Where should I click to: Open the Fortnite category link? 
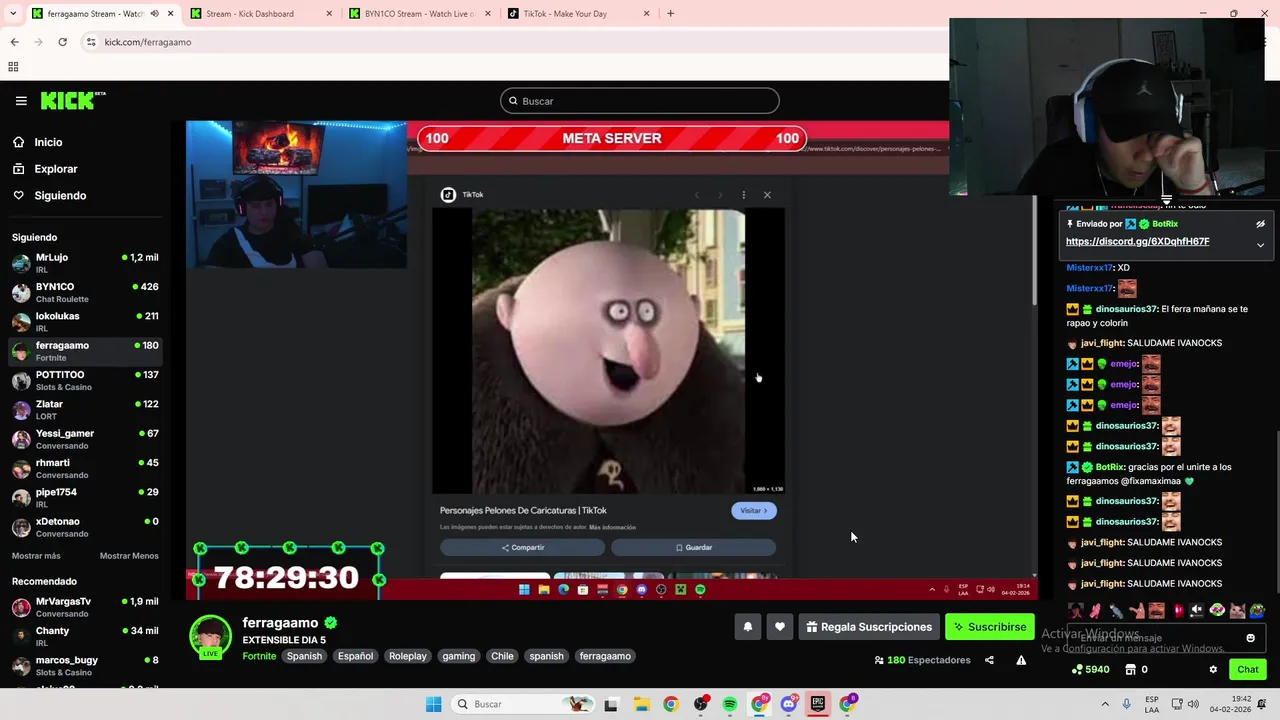259,656
